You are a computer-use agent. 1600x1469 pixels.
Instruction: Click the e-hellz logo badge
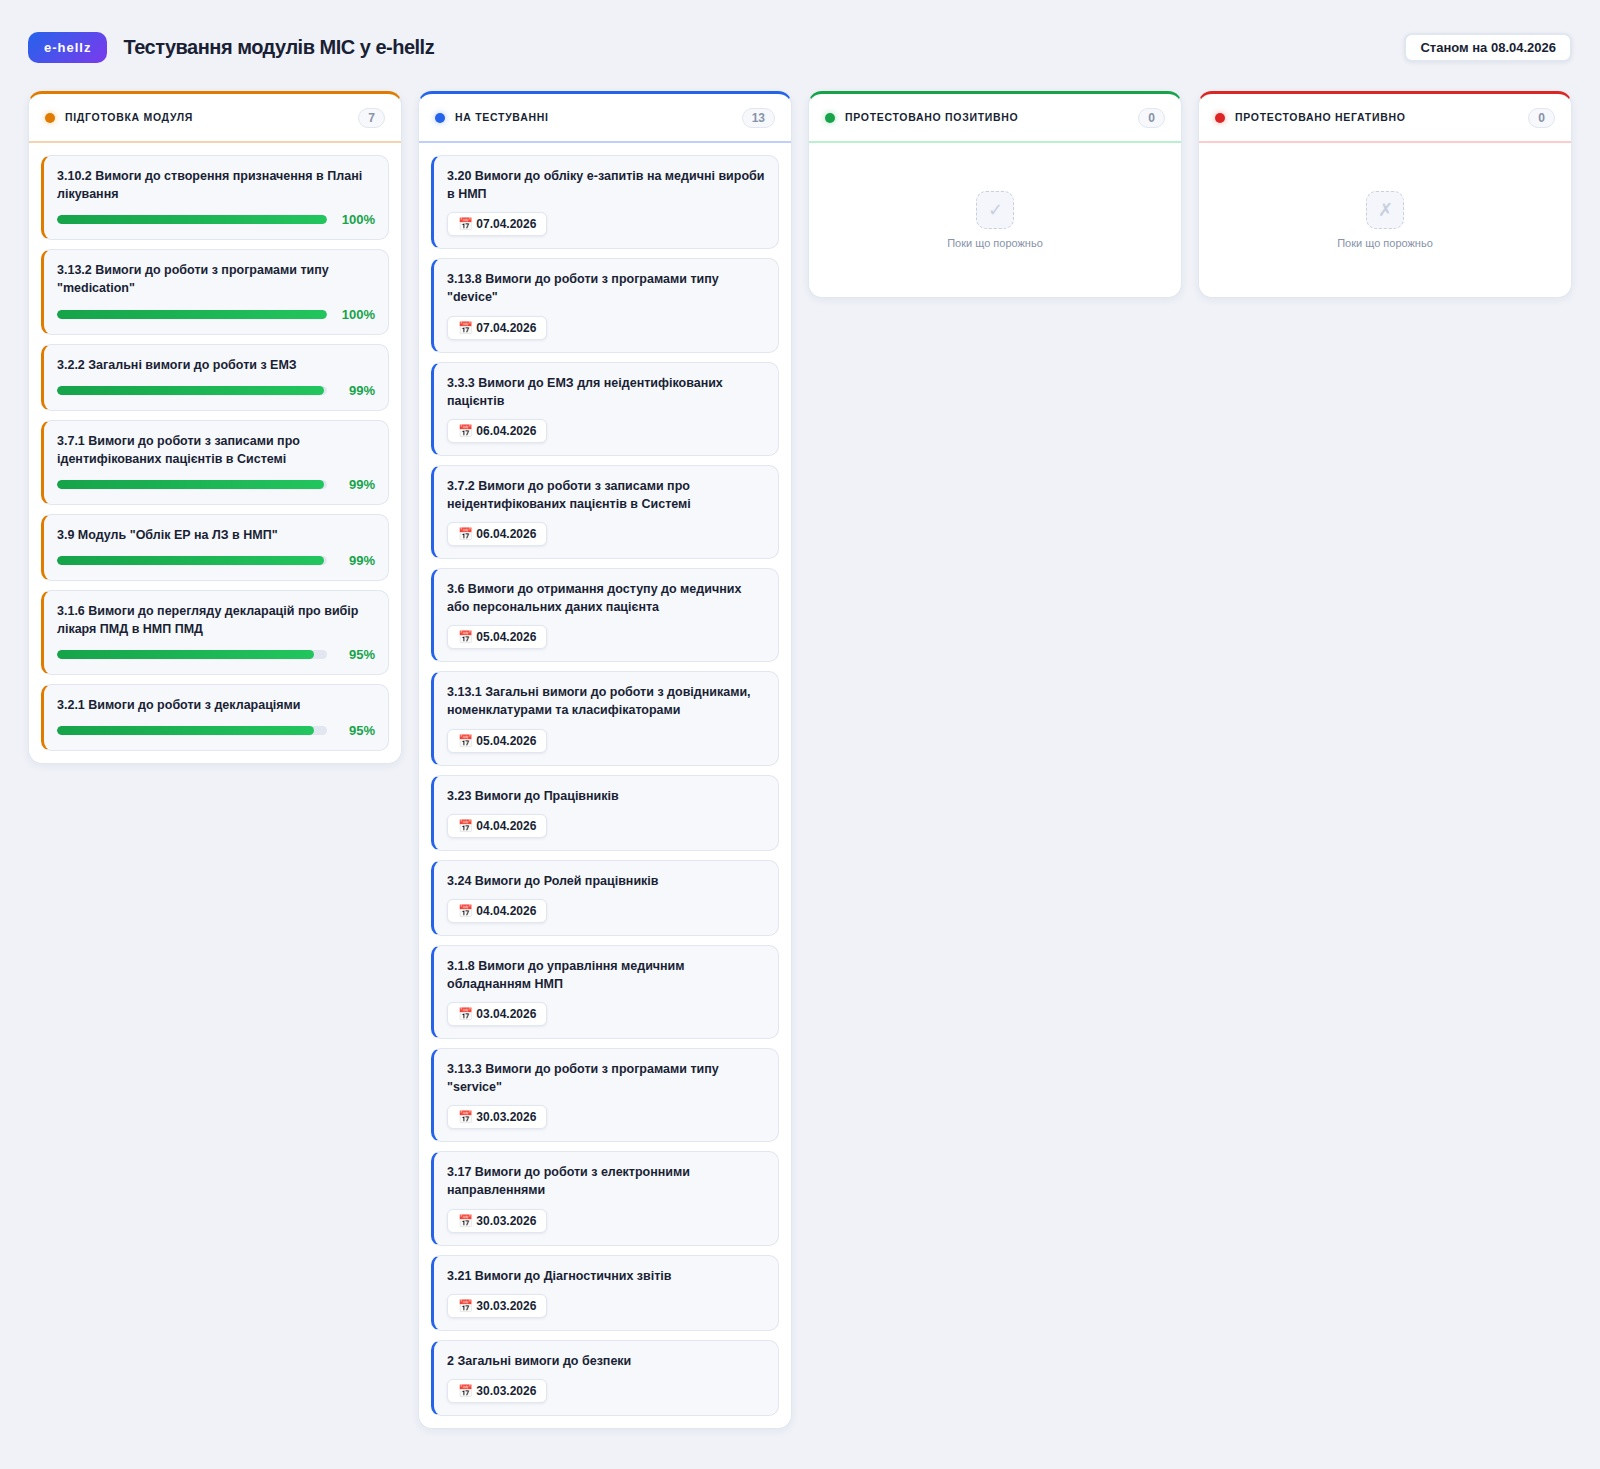pyautogui.click(x=67, y=47)
